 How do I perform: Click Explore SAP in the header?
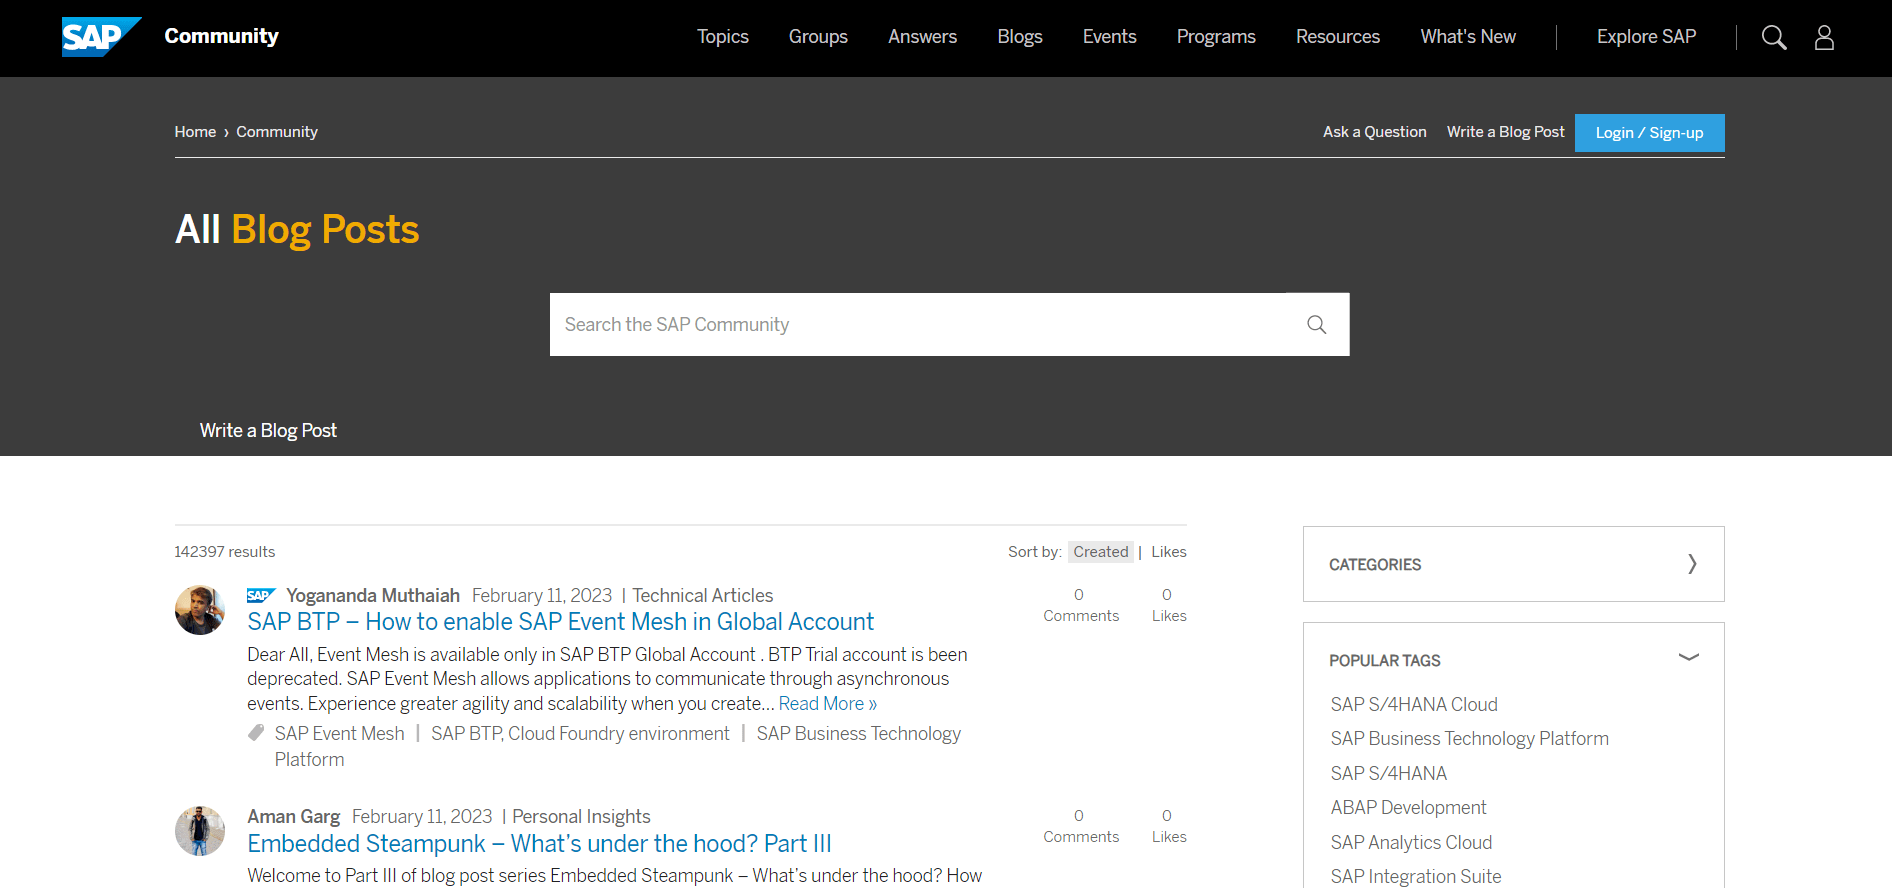(x=1646, y=37)
